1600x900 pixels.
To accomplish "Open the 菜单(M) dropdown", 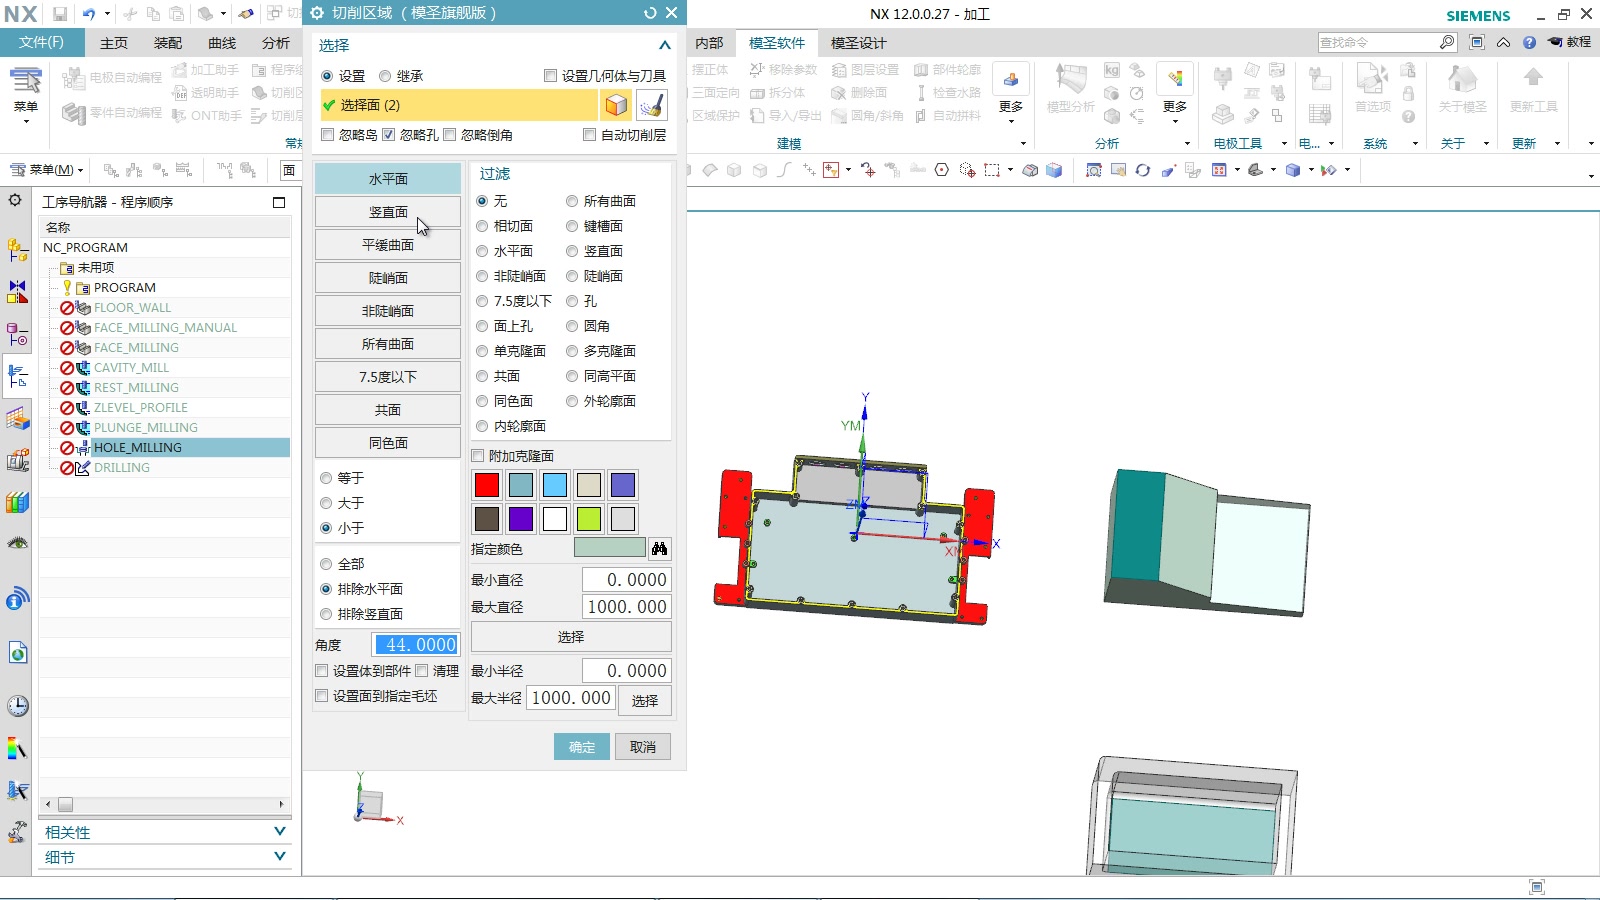I will pos(46,170).
